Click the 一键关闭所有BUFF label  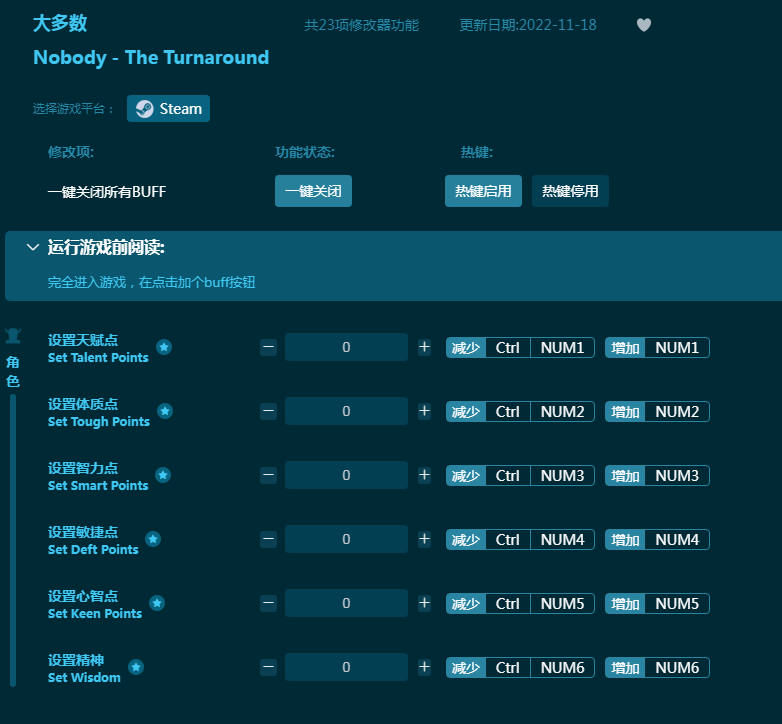point(107,191)
